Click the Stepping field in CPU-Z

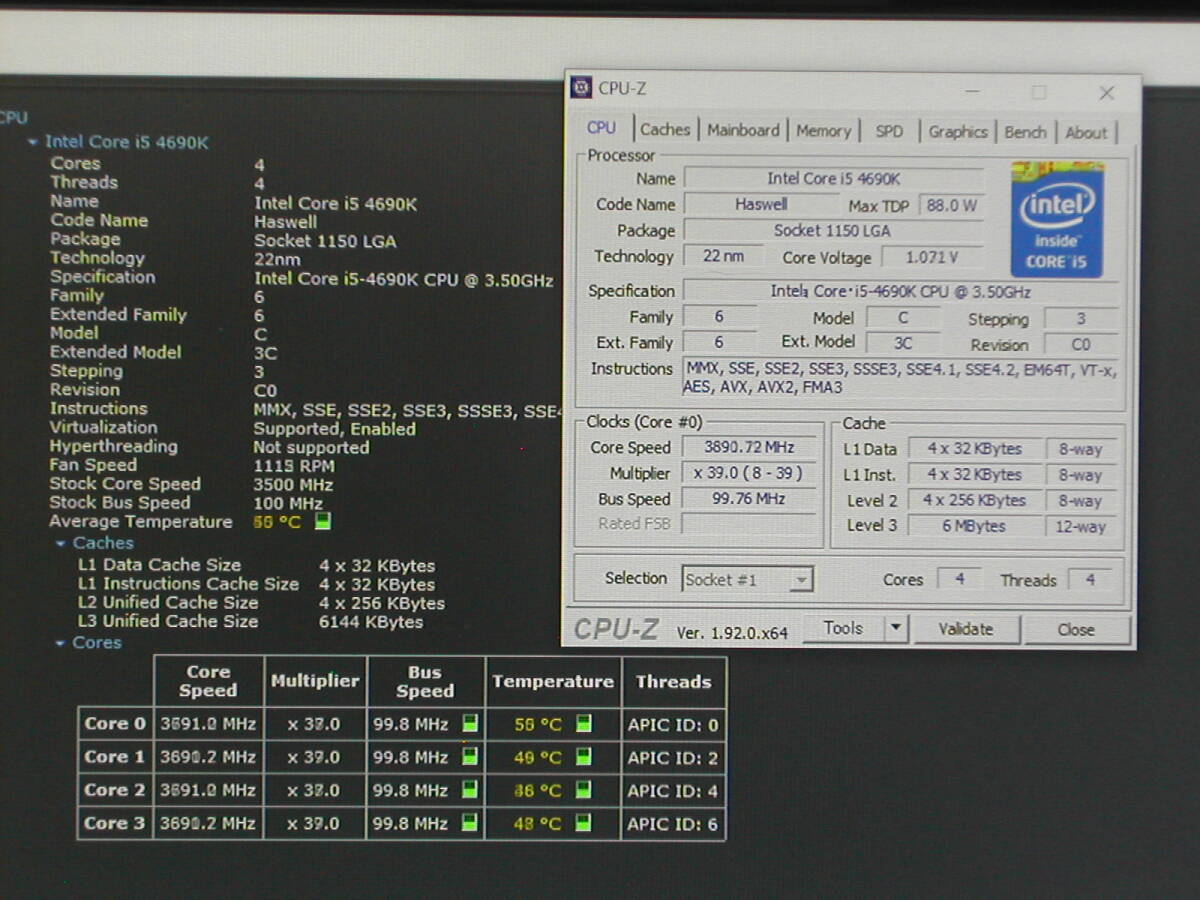coord(1081,319)
